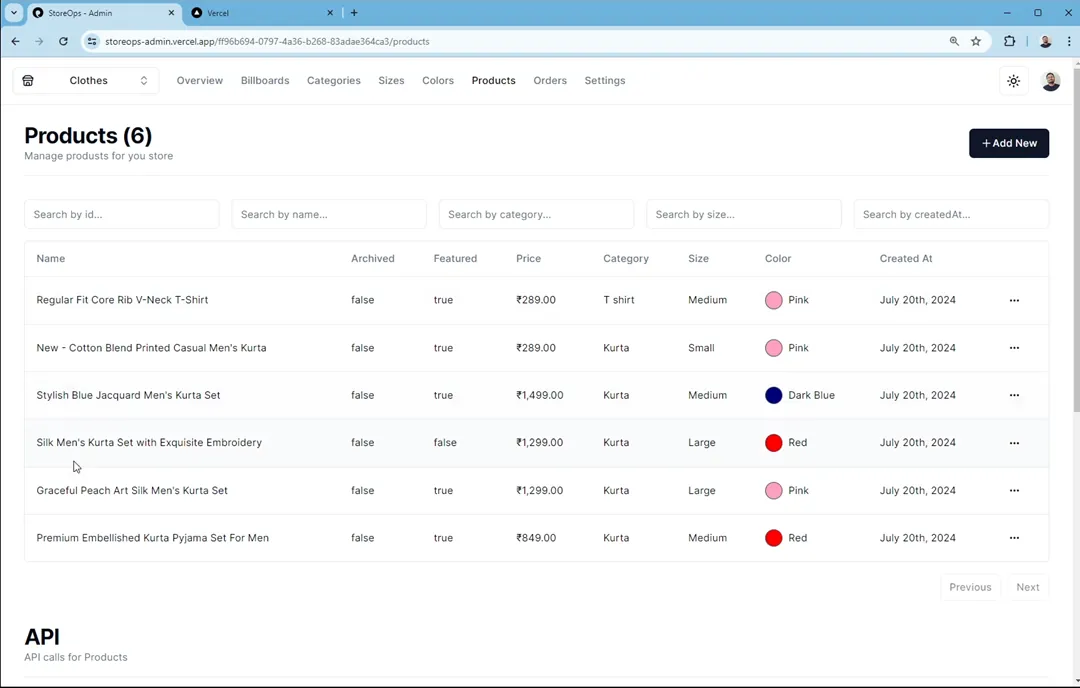Screen dimensions: 1080x688
Task: Focus the Search by id field
Action: pyautogui.click(x=122, y=214)
